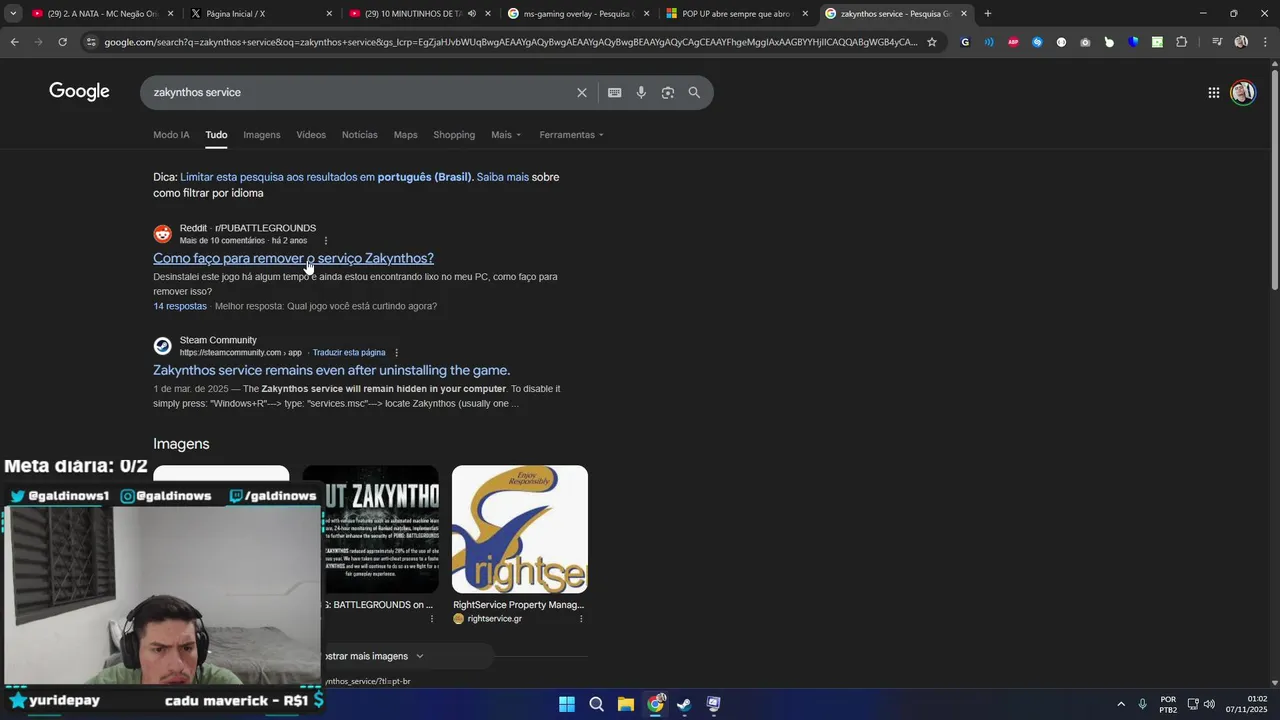Reload the current page

coord(62,42)
